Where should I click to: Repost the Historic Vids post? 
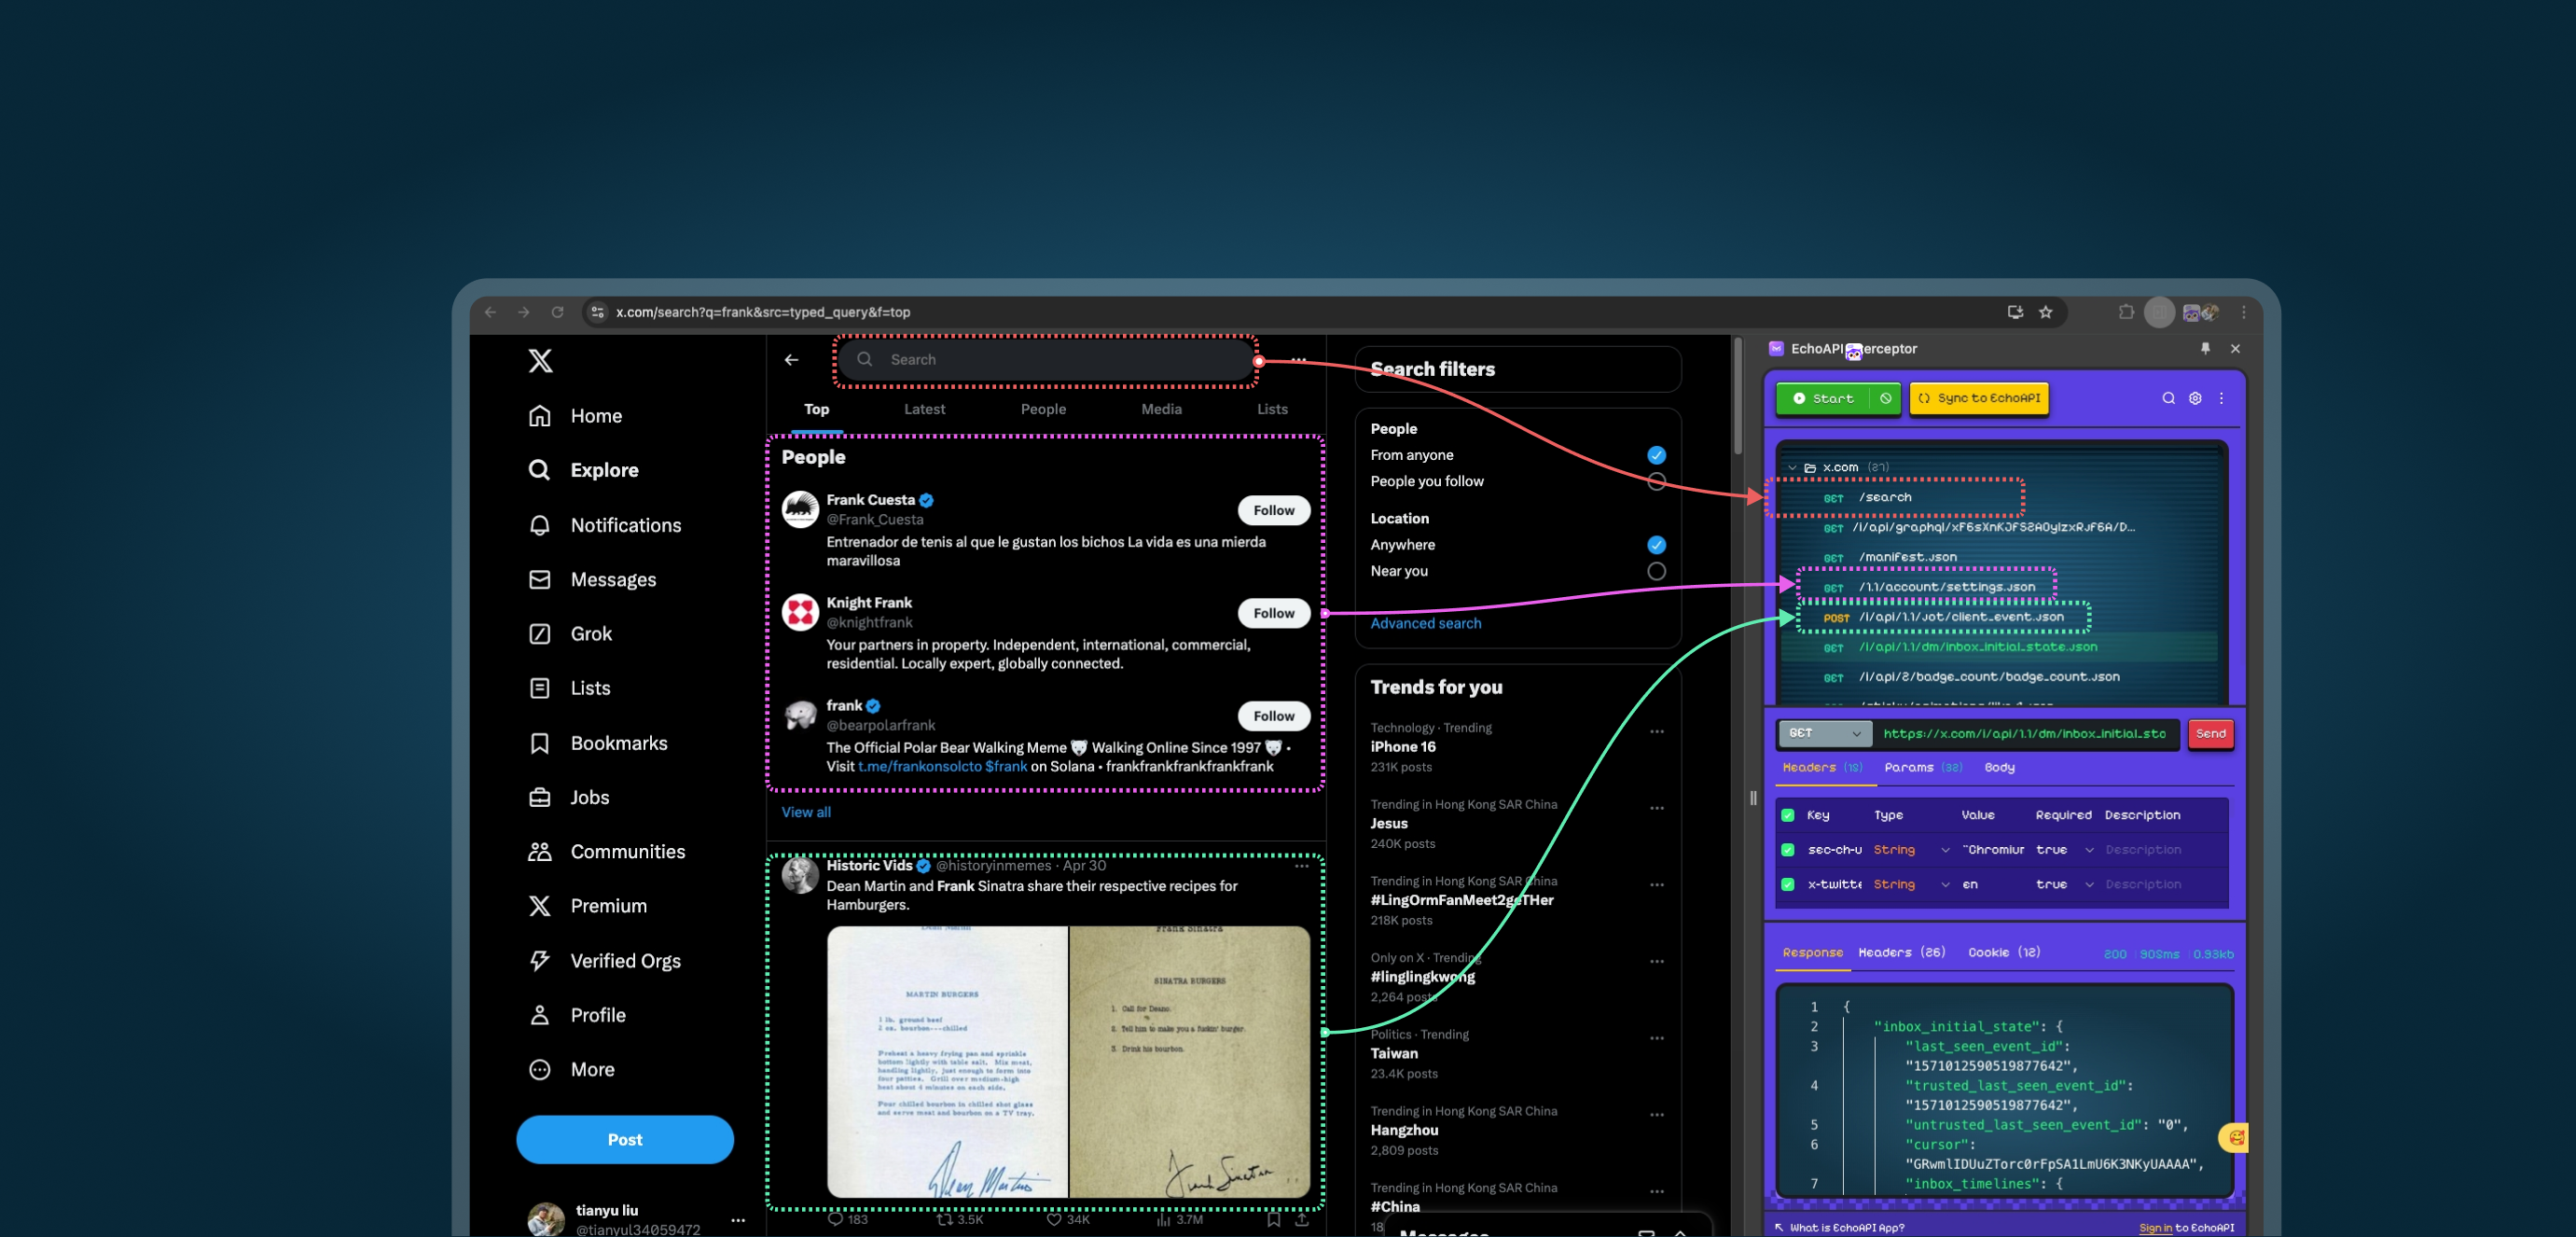click(x=959, y=1219)
